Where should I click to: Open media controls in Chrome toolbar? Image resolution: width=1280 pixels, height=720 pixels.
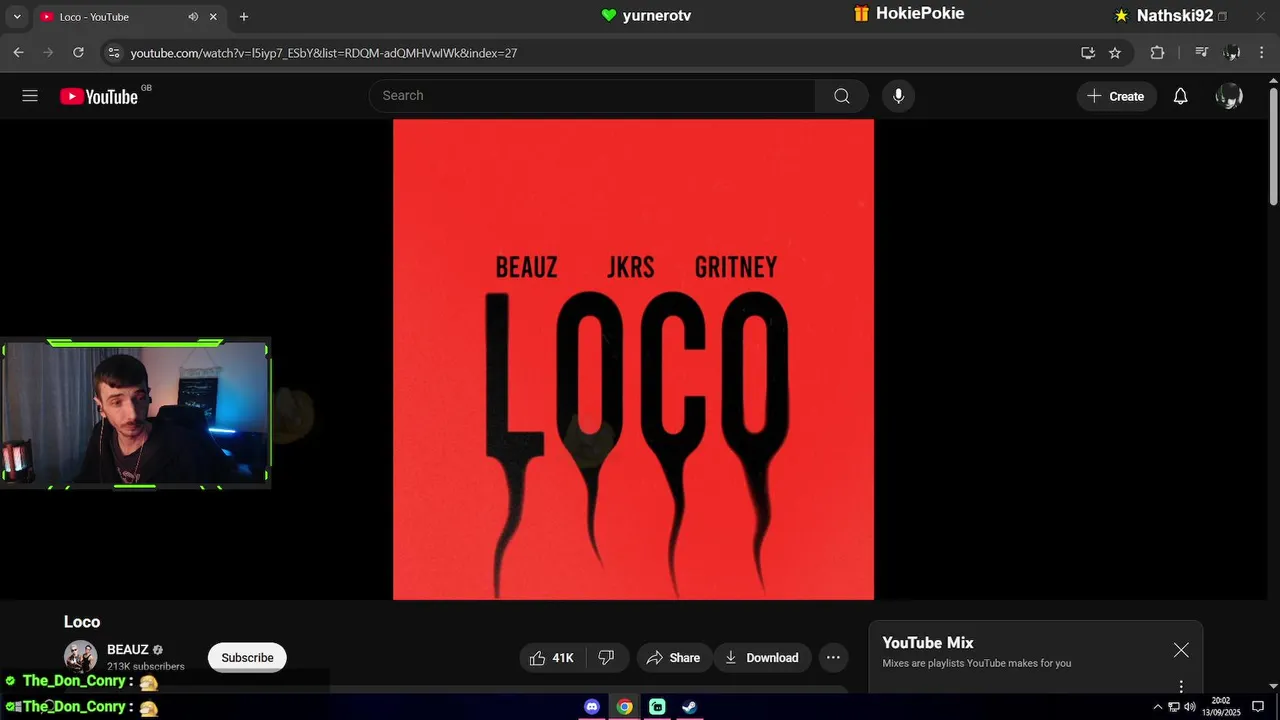1202,53
